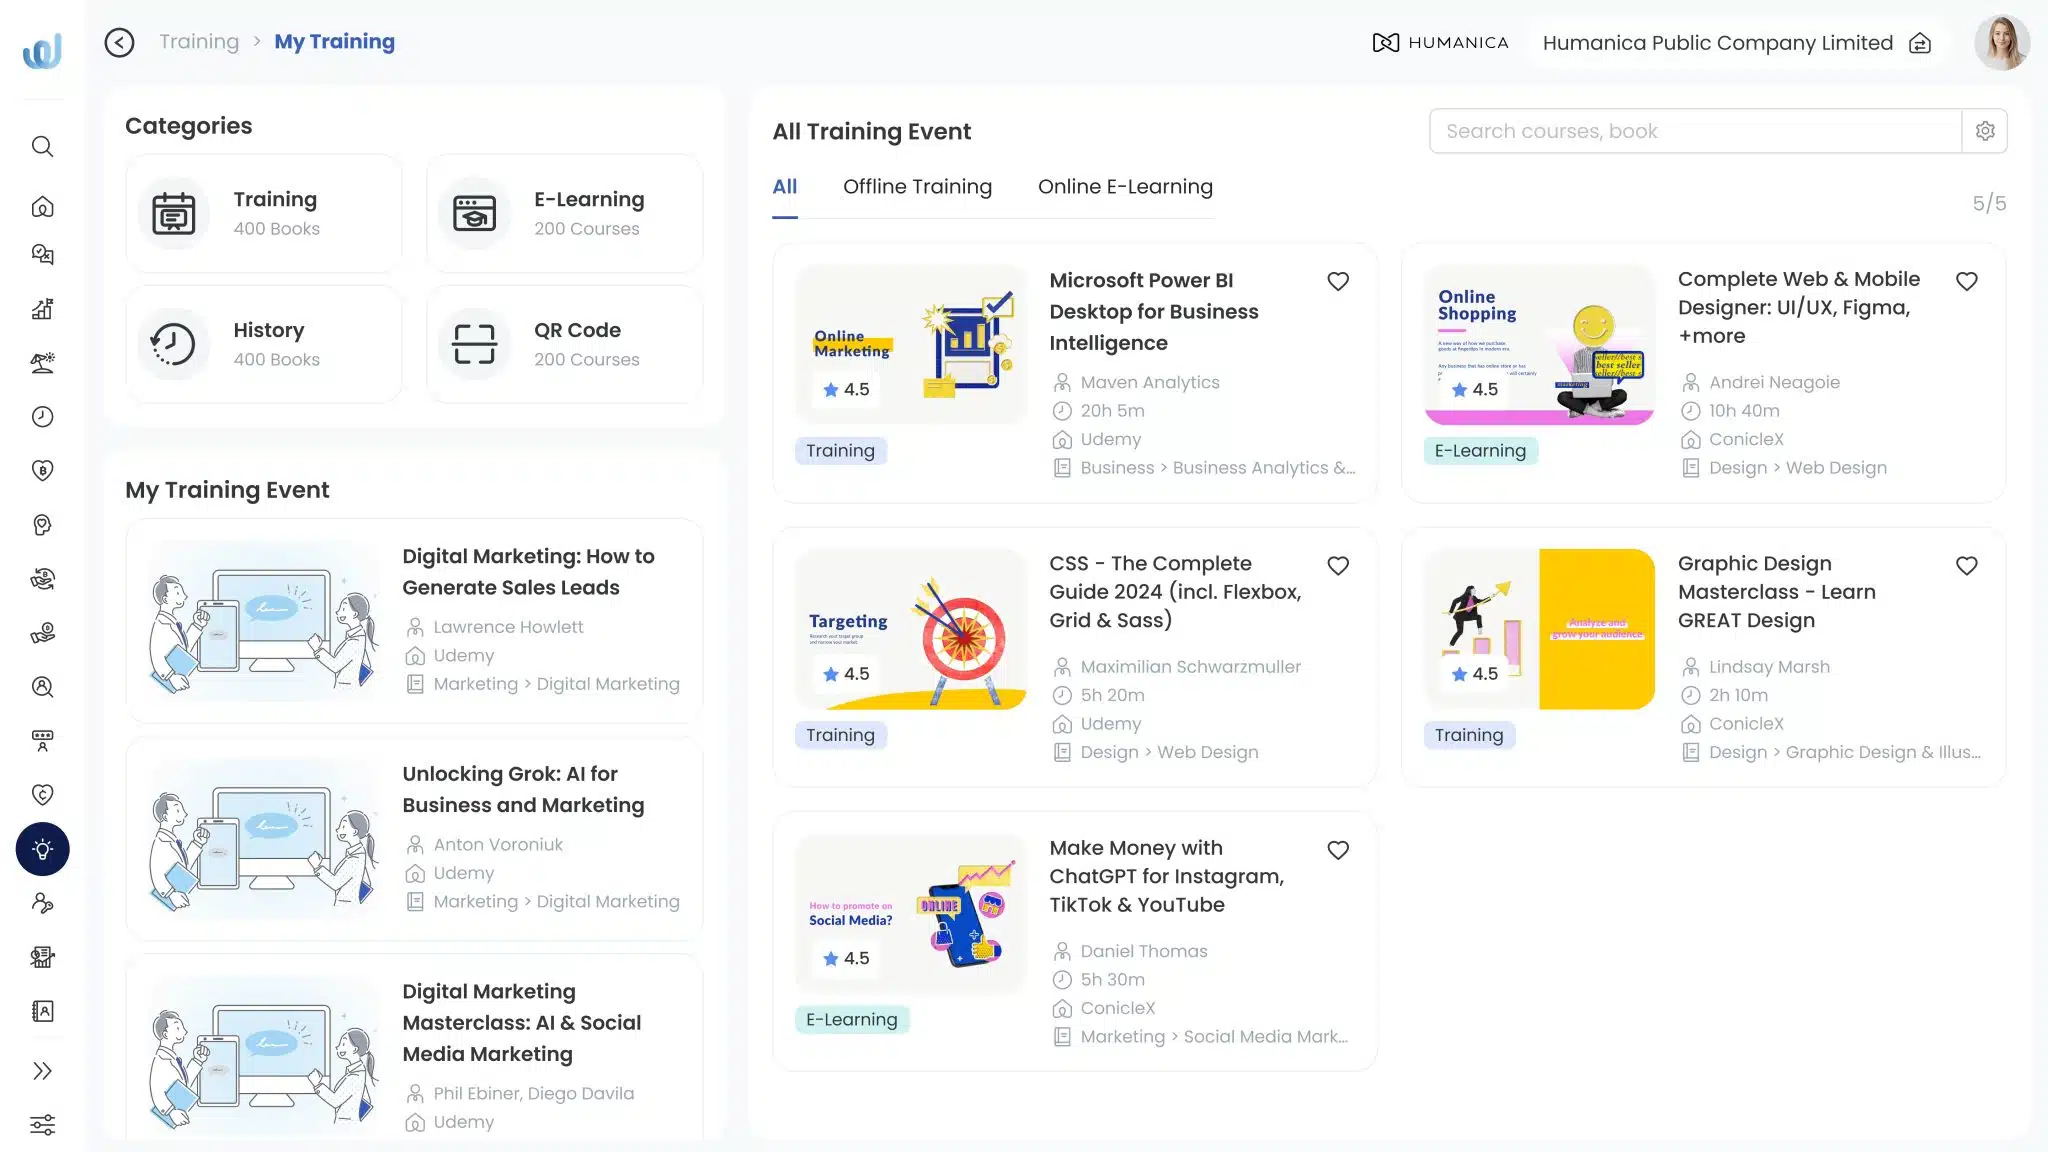The image size is (2048, 1152).
Task: Click the E-Learning category icon
Action: click(x=473, y=213)
